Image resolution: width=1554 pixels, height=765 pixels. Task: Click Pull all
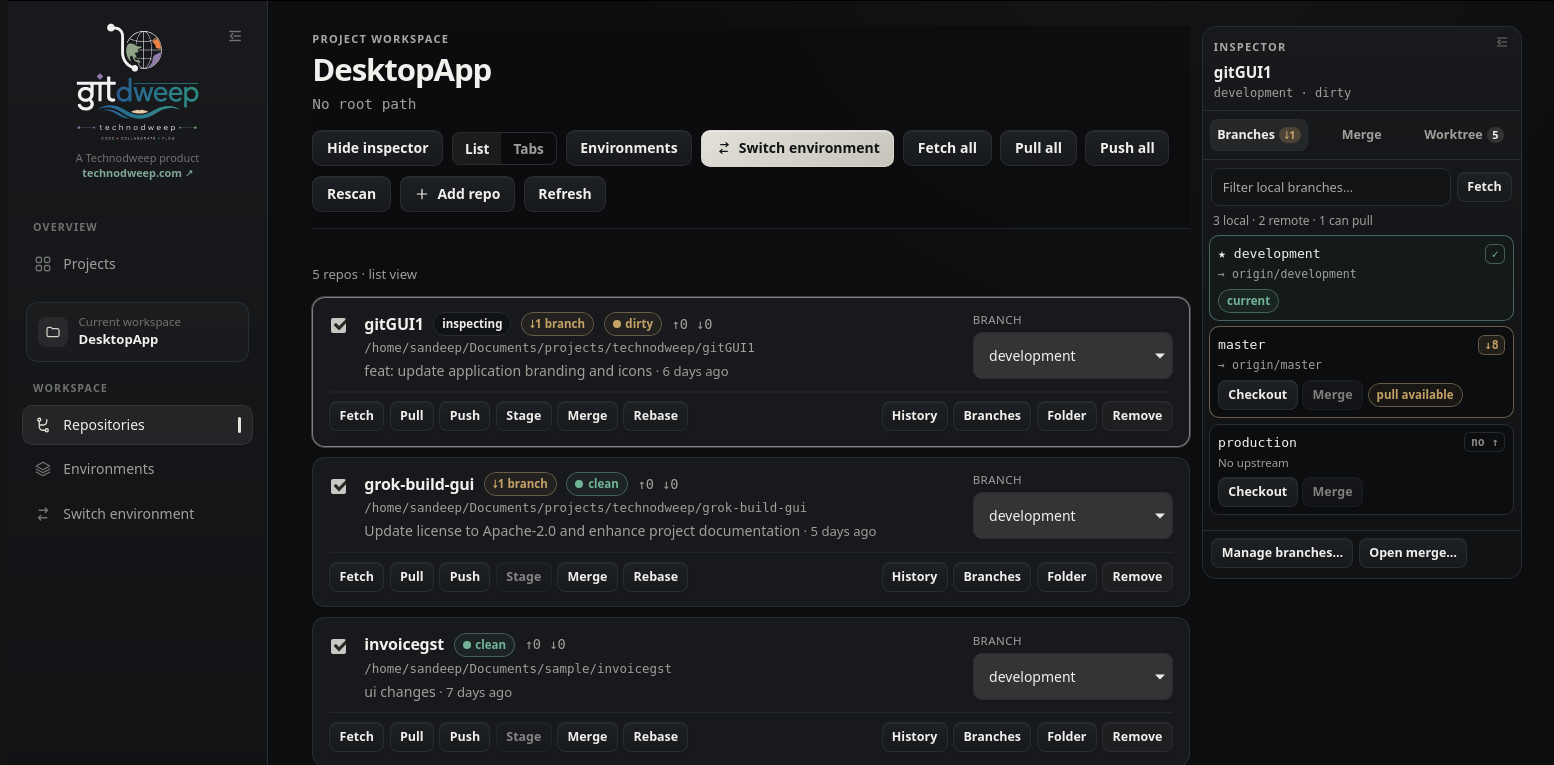[1038, 148]
